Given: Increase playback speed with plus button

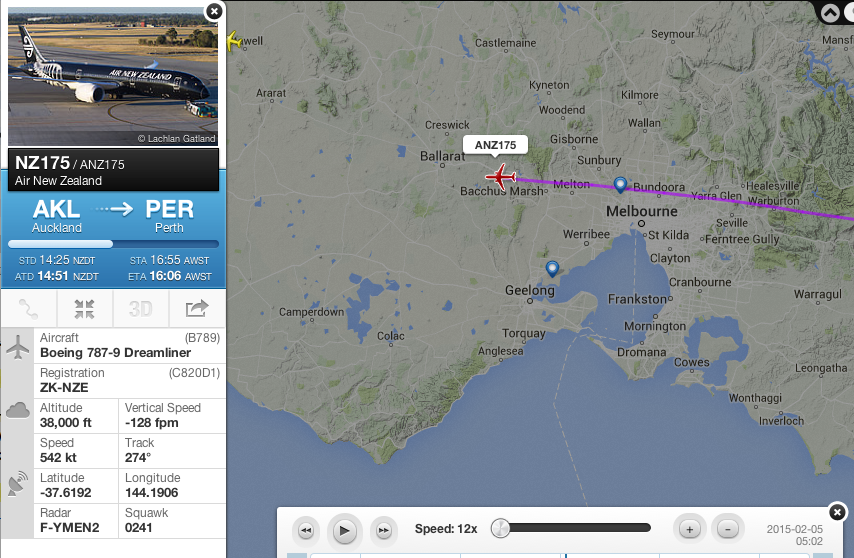Looking at the screenshot, I should coord(690,529).
